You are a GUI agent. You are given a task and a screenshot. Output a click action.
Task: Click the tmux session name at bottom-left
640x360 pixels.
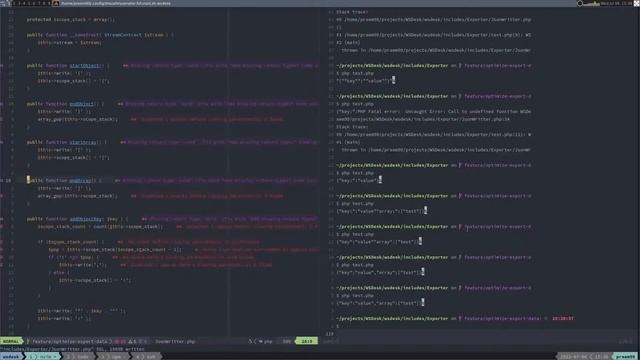pyautogui.click(x=11, y=356)
